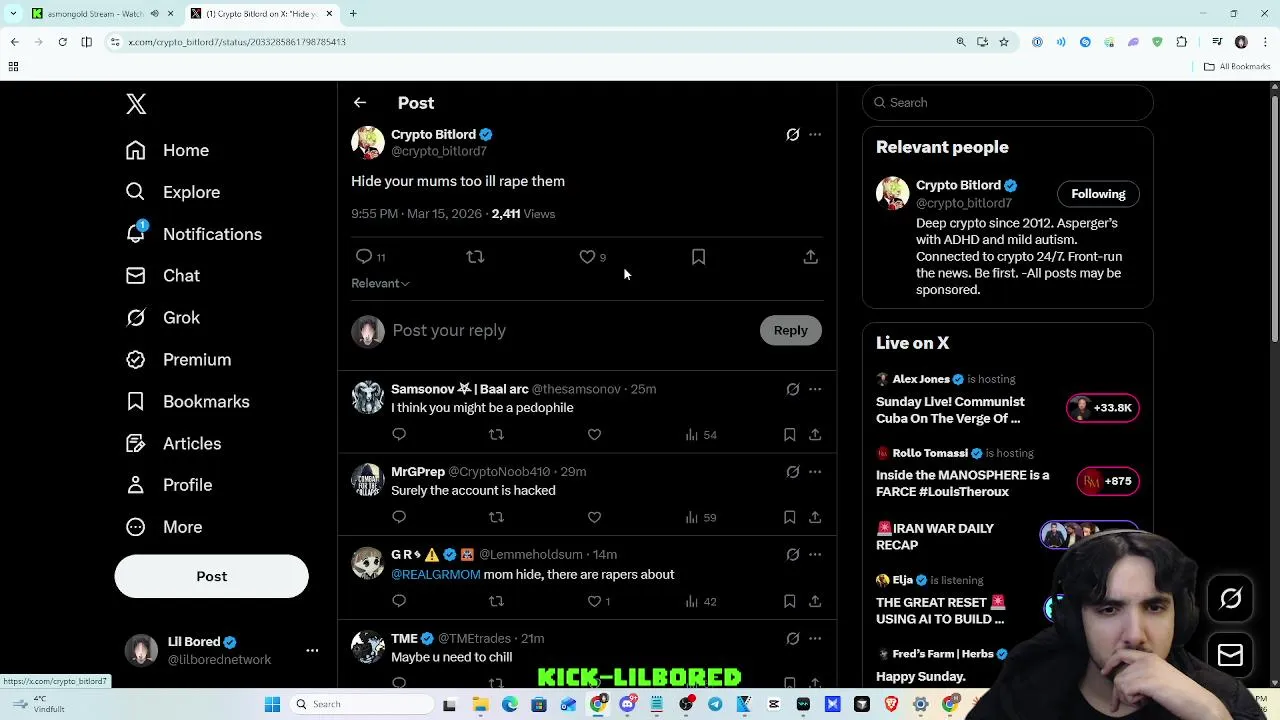Screen dimensions: 1280x720
Task: Click the Following button for Crypto Bitlord
Action: pos(1098,194)
